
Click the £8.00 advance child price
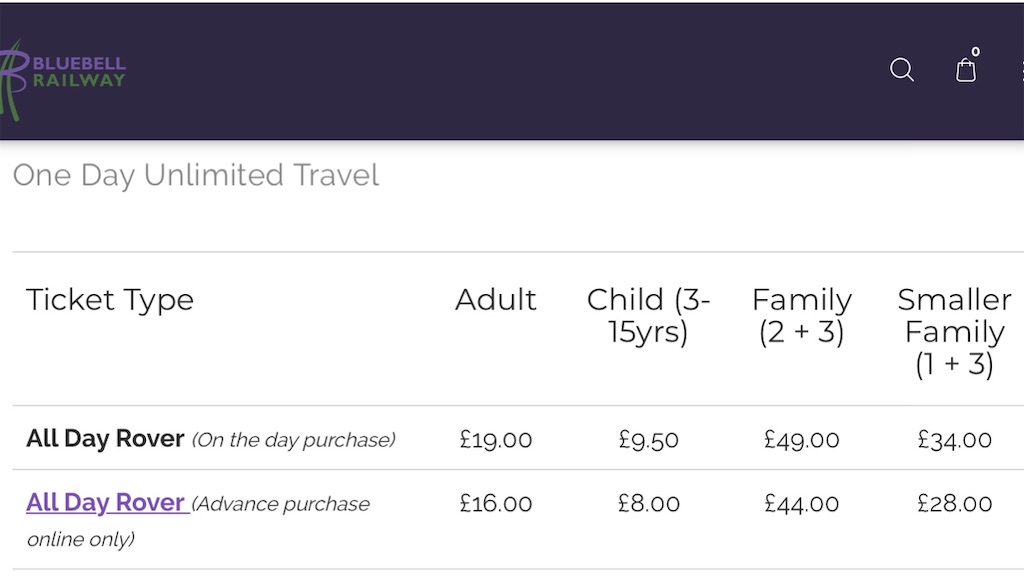648,503
